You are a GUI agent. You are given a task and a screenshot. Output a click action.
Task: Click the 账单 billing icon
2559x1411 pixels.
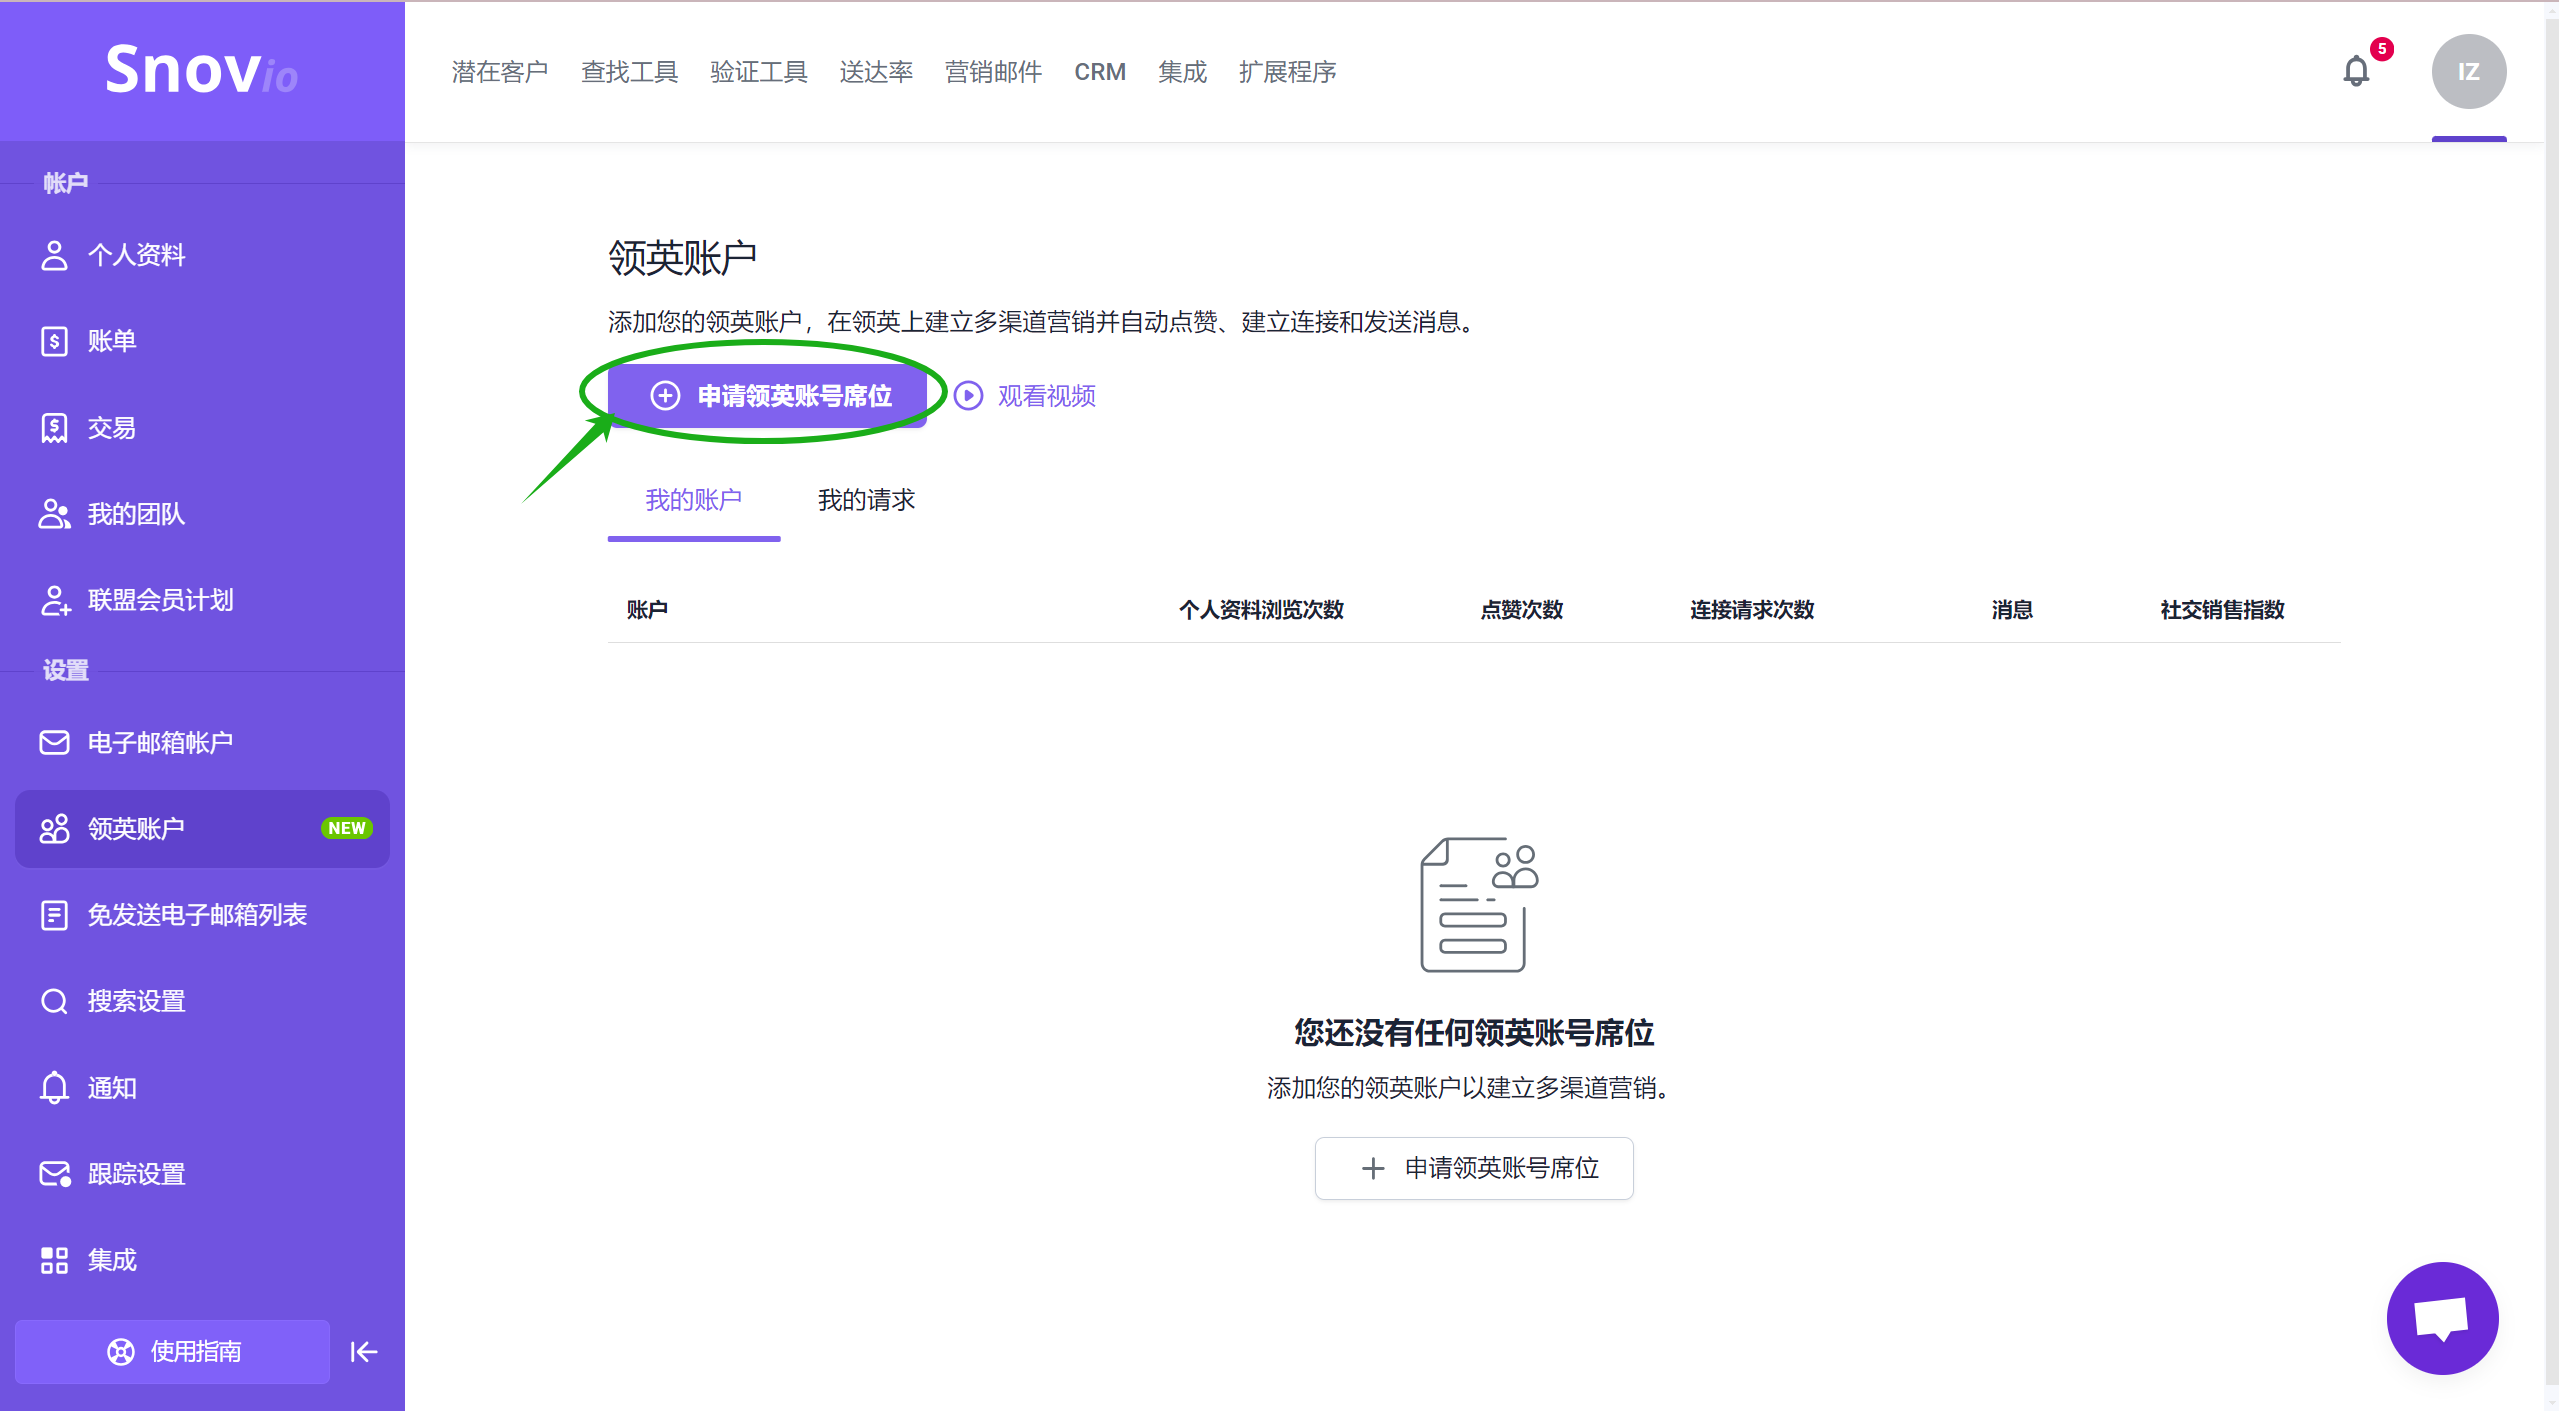point(54,341)
